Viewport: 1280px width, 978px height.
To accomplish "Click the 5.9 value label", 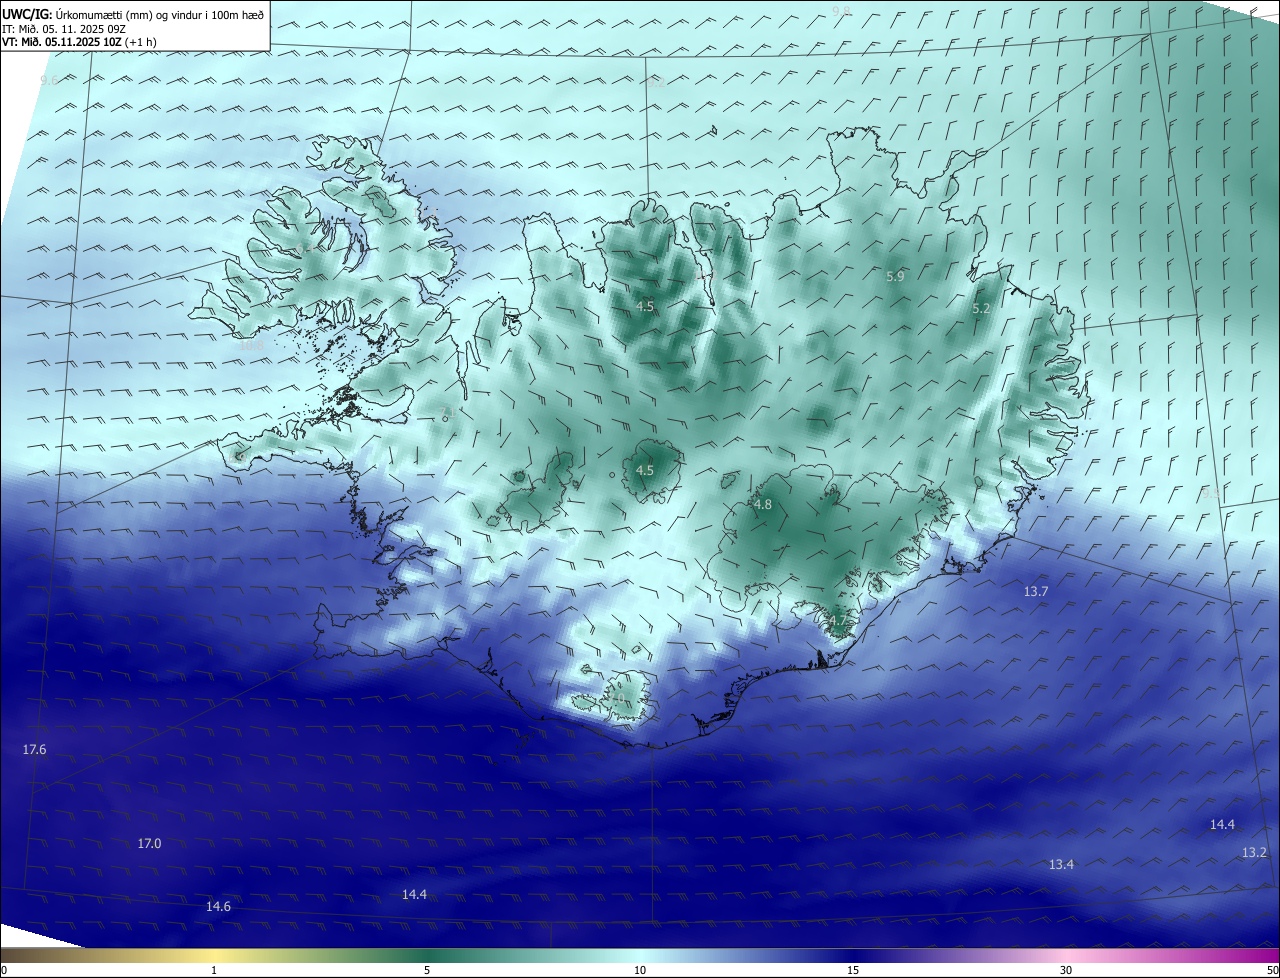I will 895,276.
